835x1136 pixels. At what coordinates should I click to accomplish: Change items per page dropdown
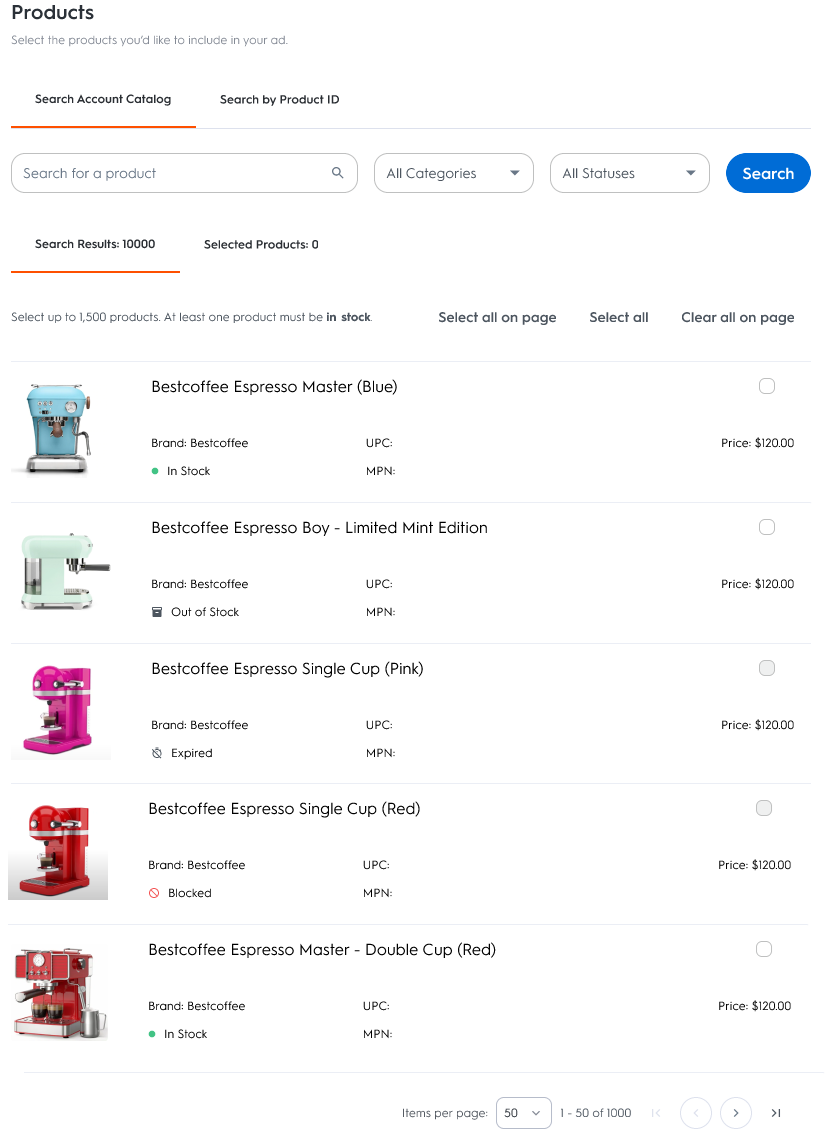tap(524, 1113)
